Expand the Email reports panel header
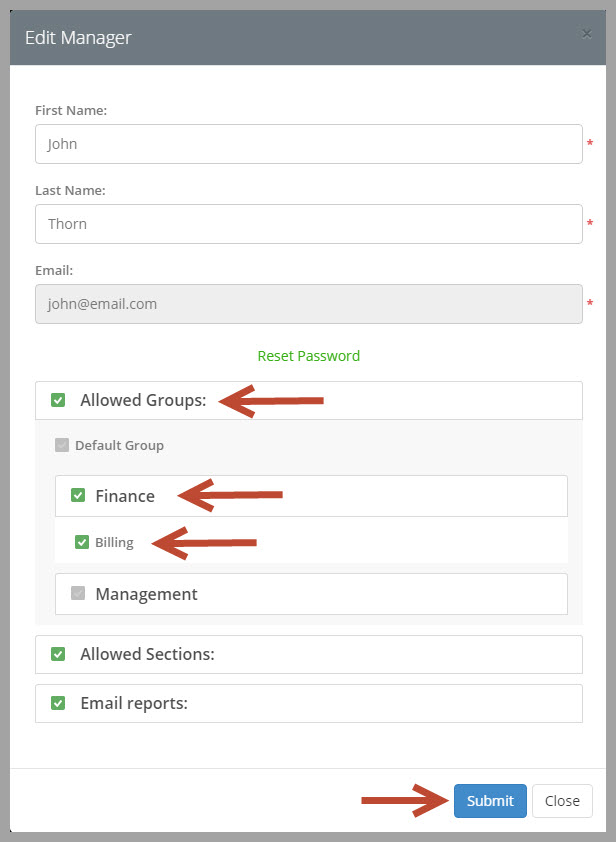 (x=309, y=703)
